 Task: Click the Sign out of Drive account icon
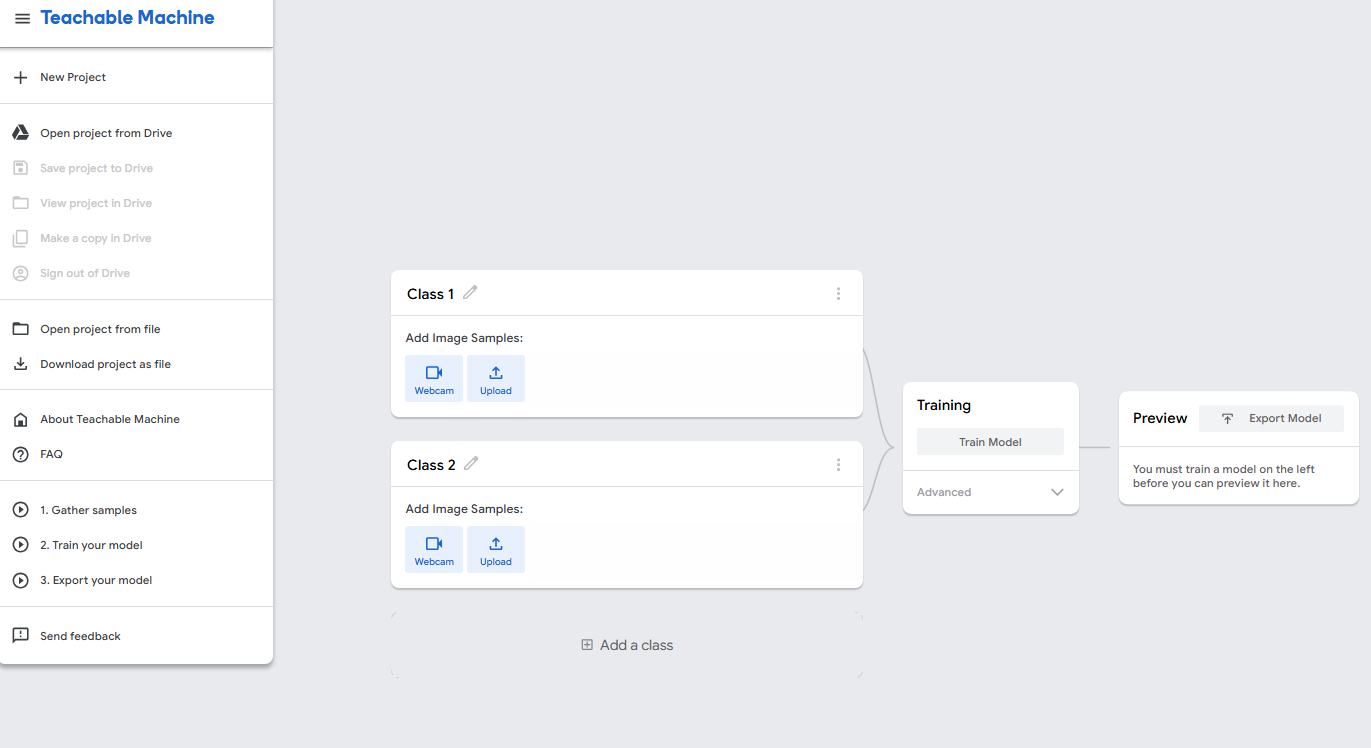[x=20, y=273]
